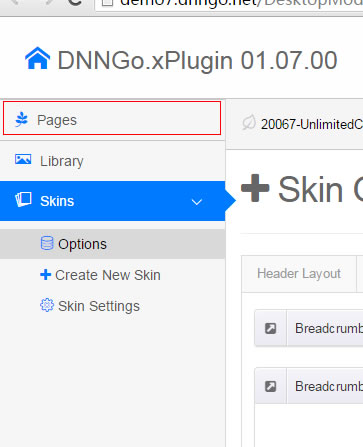Click the gray leaf icon beside 20067-UnlimitedC
This screenshot has height=447, width=363.
pyautogui.click(x=249, y=123)
